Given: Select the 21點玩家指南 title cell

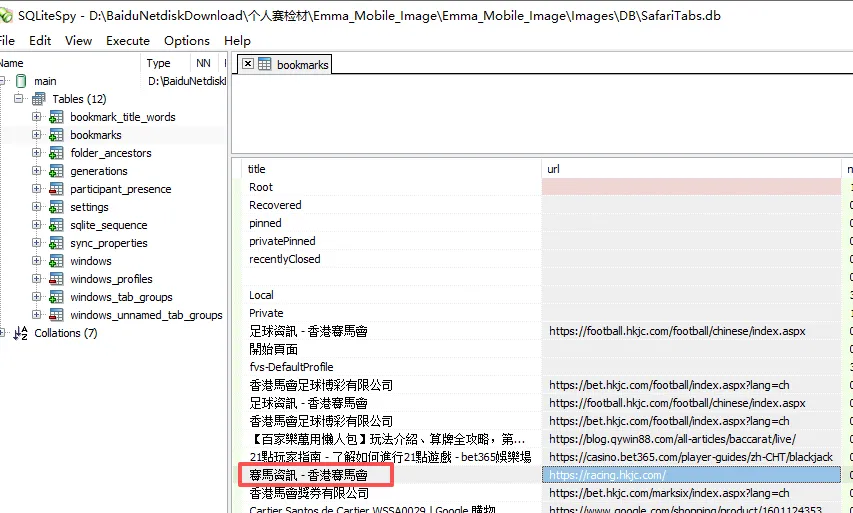Looking at the screenshot, I should pyautogui.click(x=391, y=456).
